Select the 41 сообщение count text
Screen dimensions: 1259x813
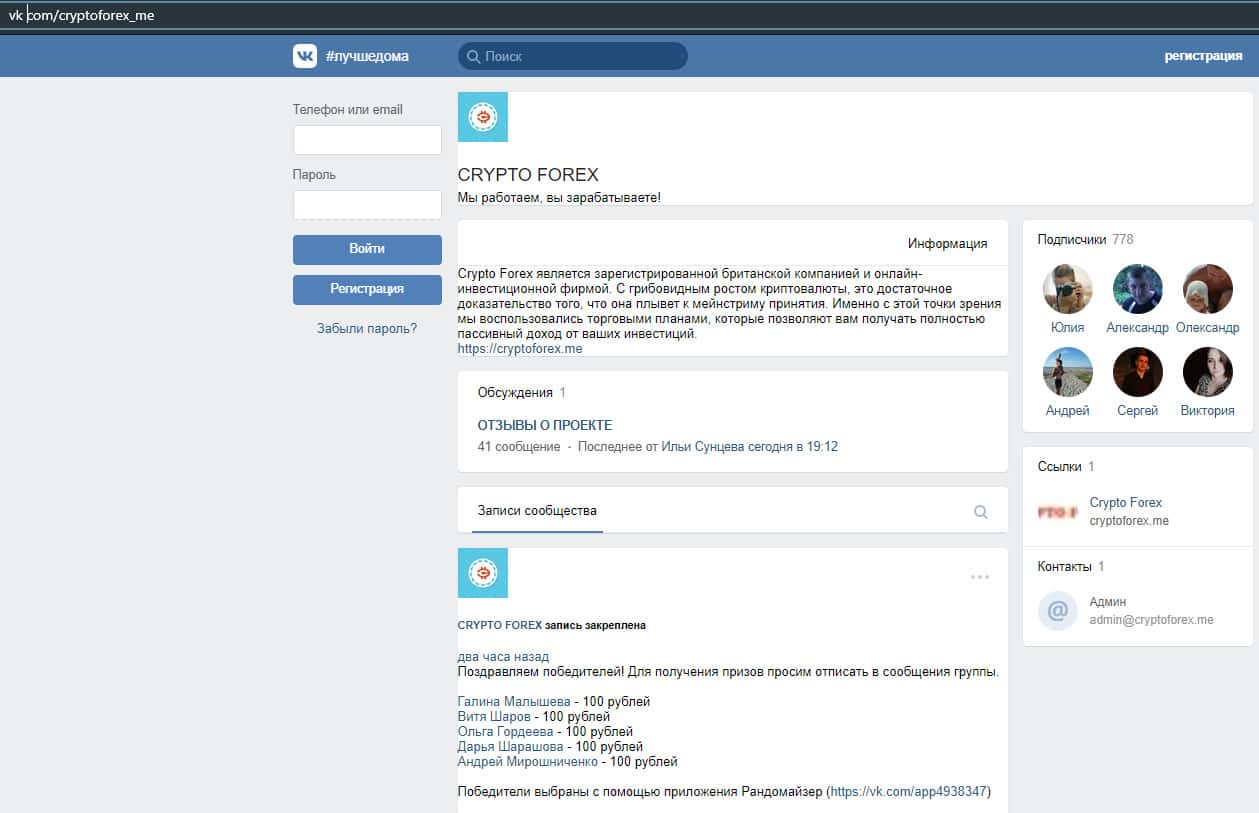519,447
